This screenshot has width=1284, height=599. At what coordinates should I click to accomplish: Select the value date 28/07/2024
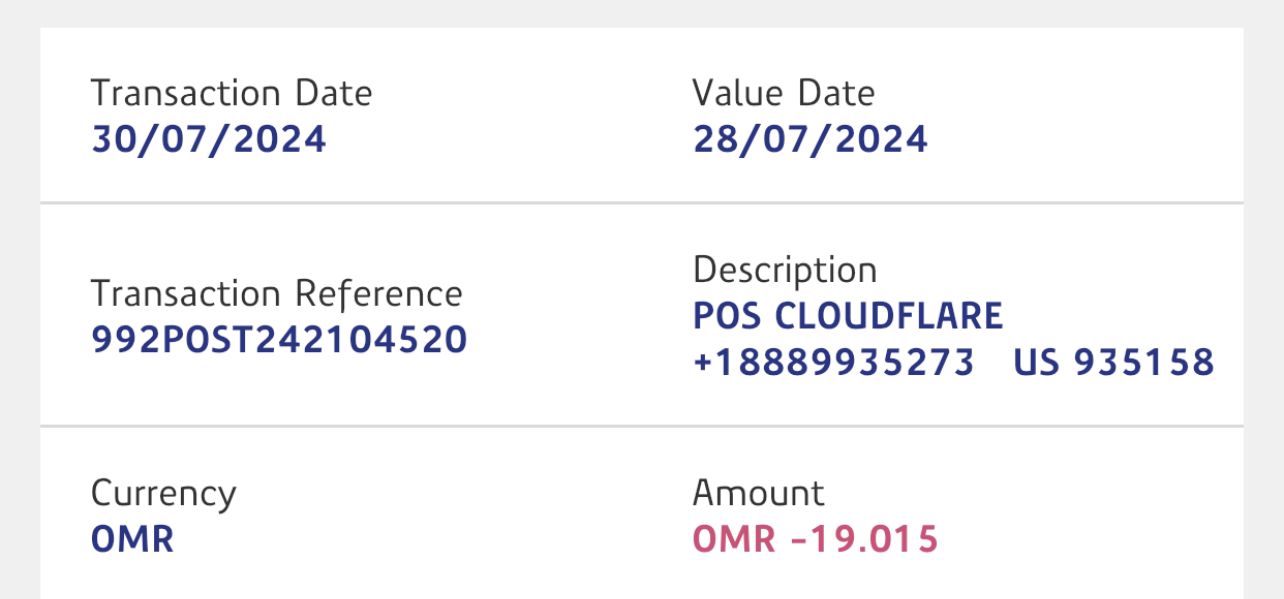pos(810,139)
